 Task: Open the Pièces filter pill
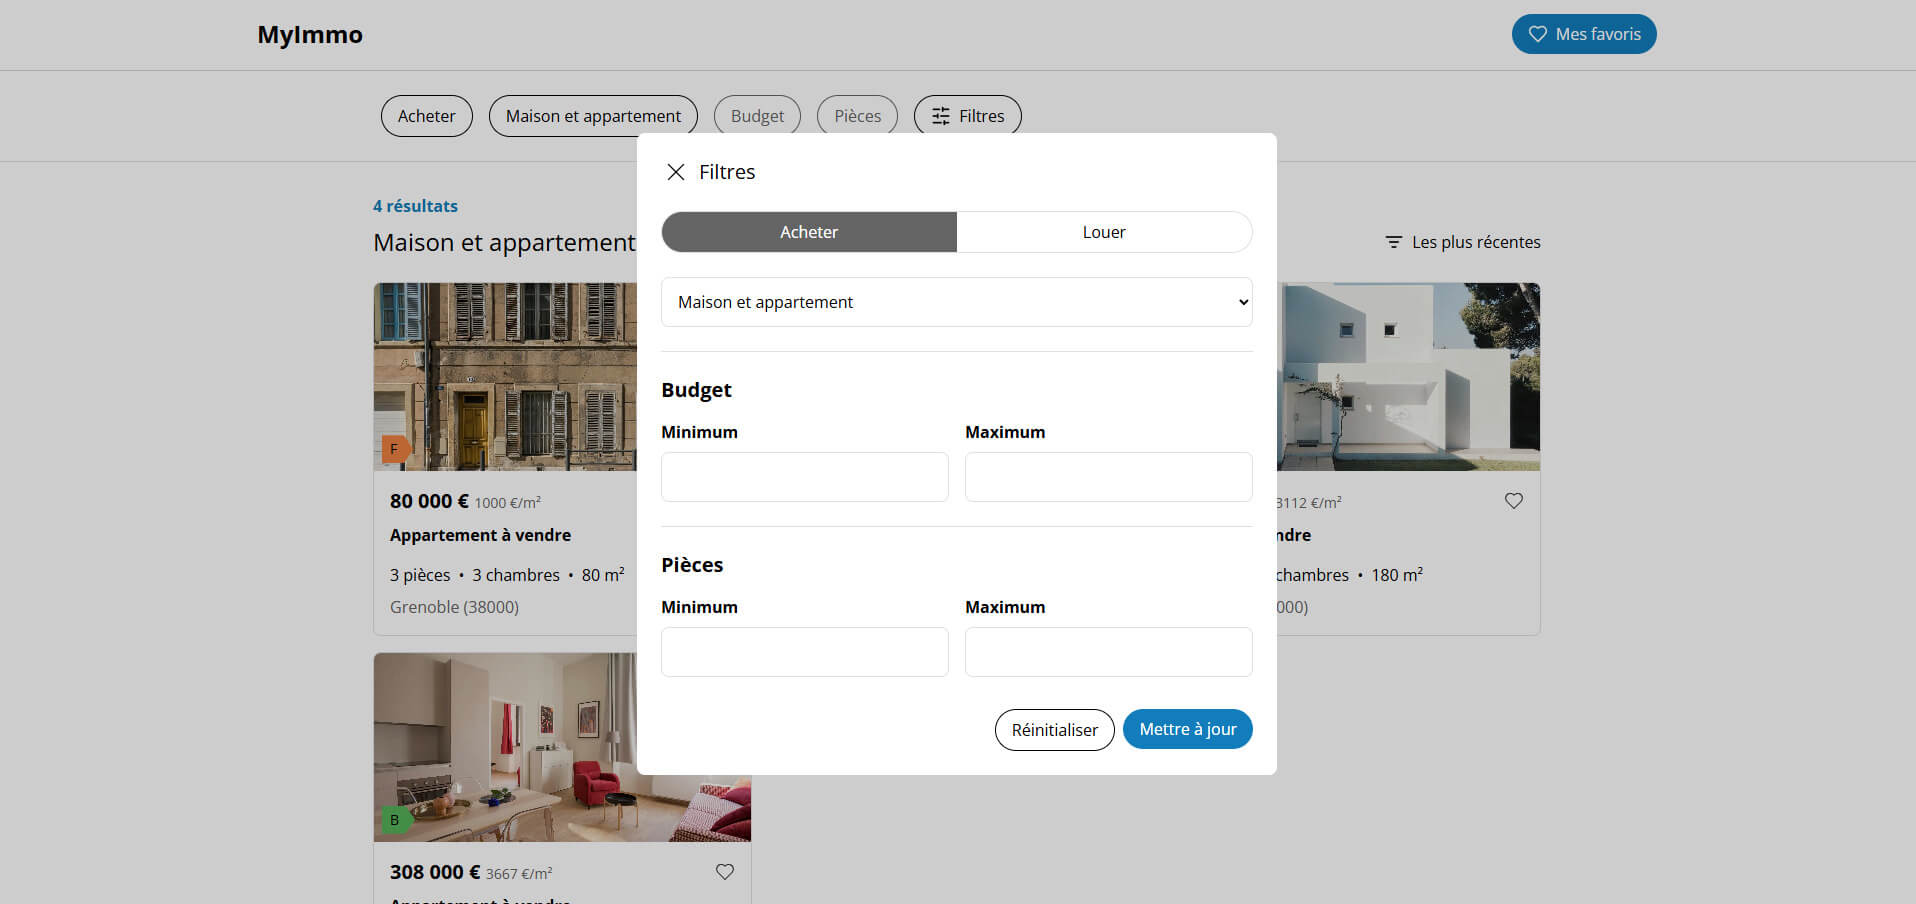(858, 116)
